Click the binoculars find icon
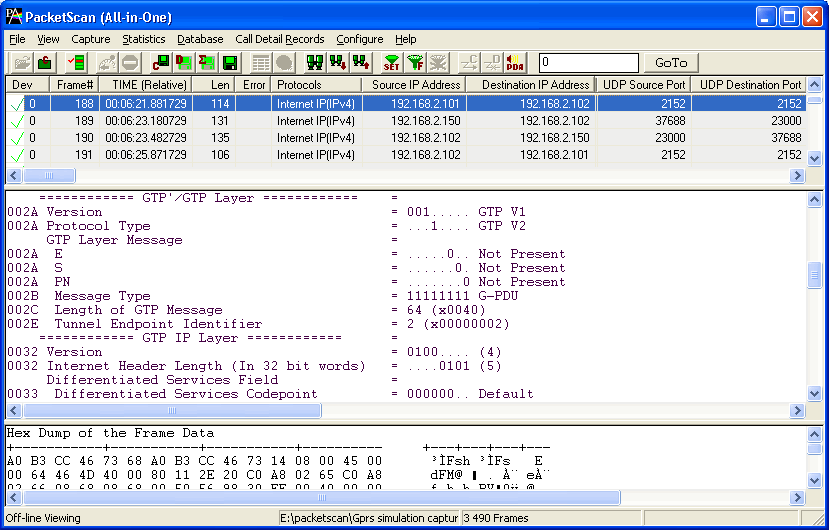Screen dimensions: 829x530 pos(315,63)
